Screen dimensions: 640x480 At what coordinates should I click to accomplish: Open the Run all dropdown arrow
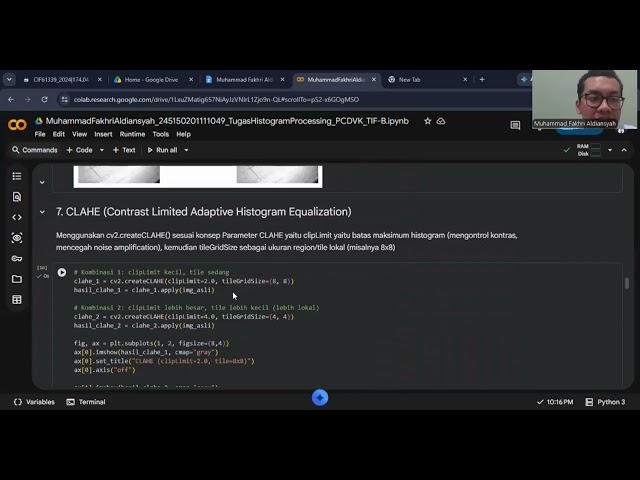coord(186,150)
